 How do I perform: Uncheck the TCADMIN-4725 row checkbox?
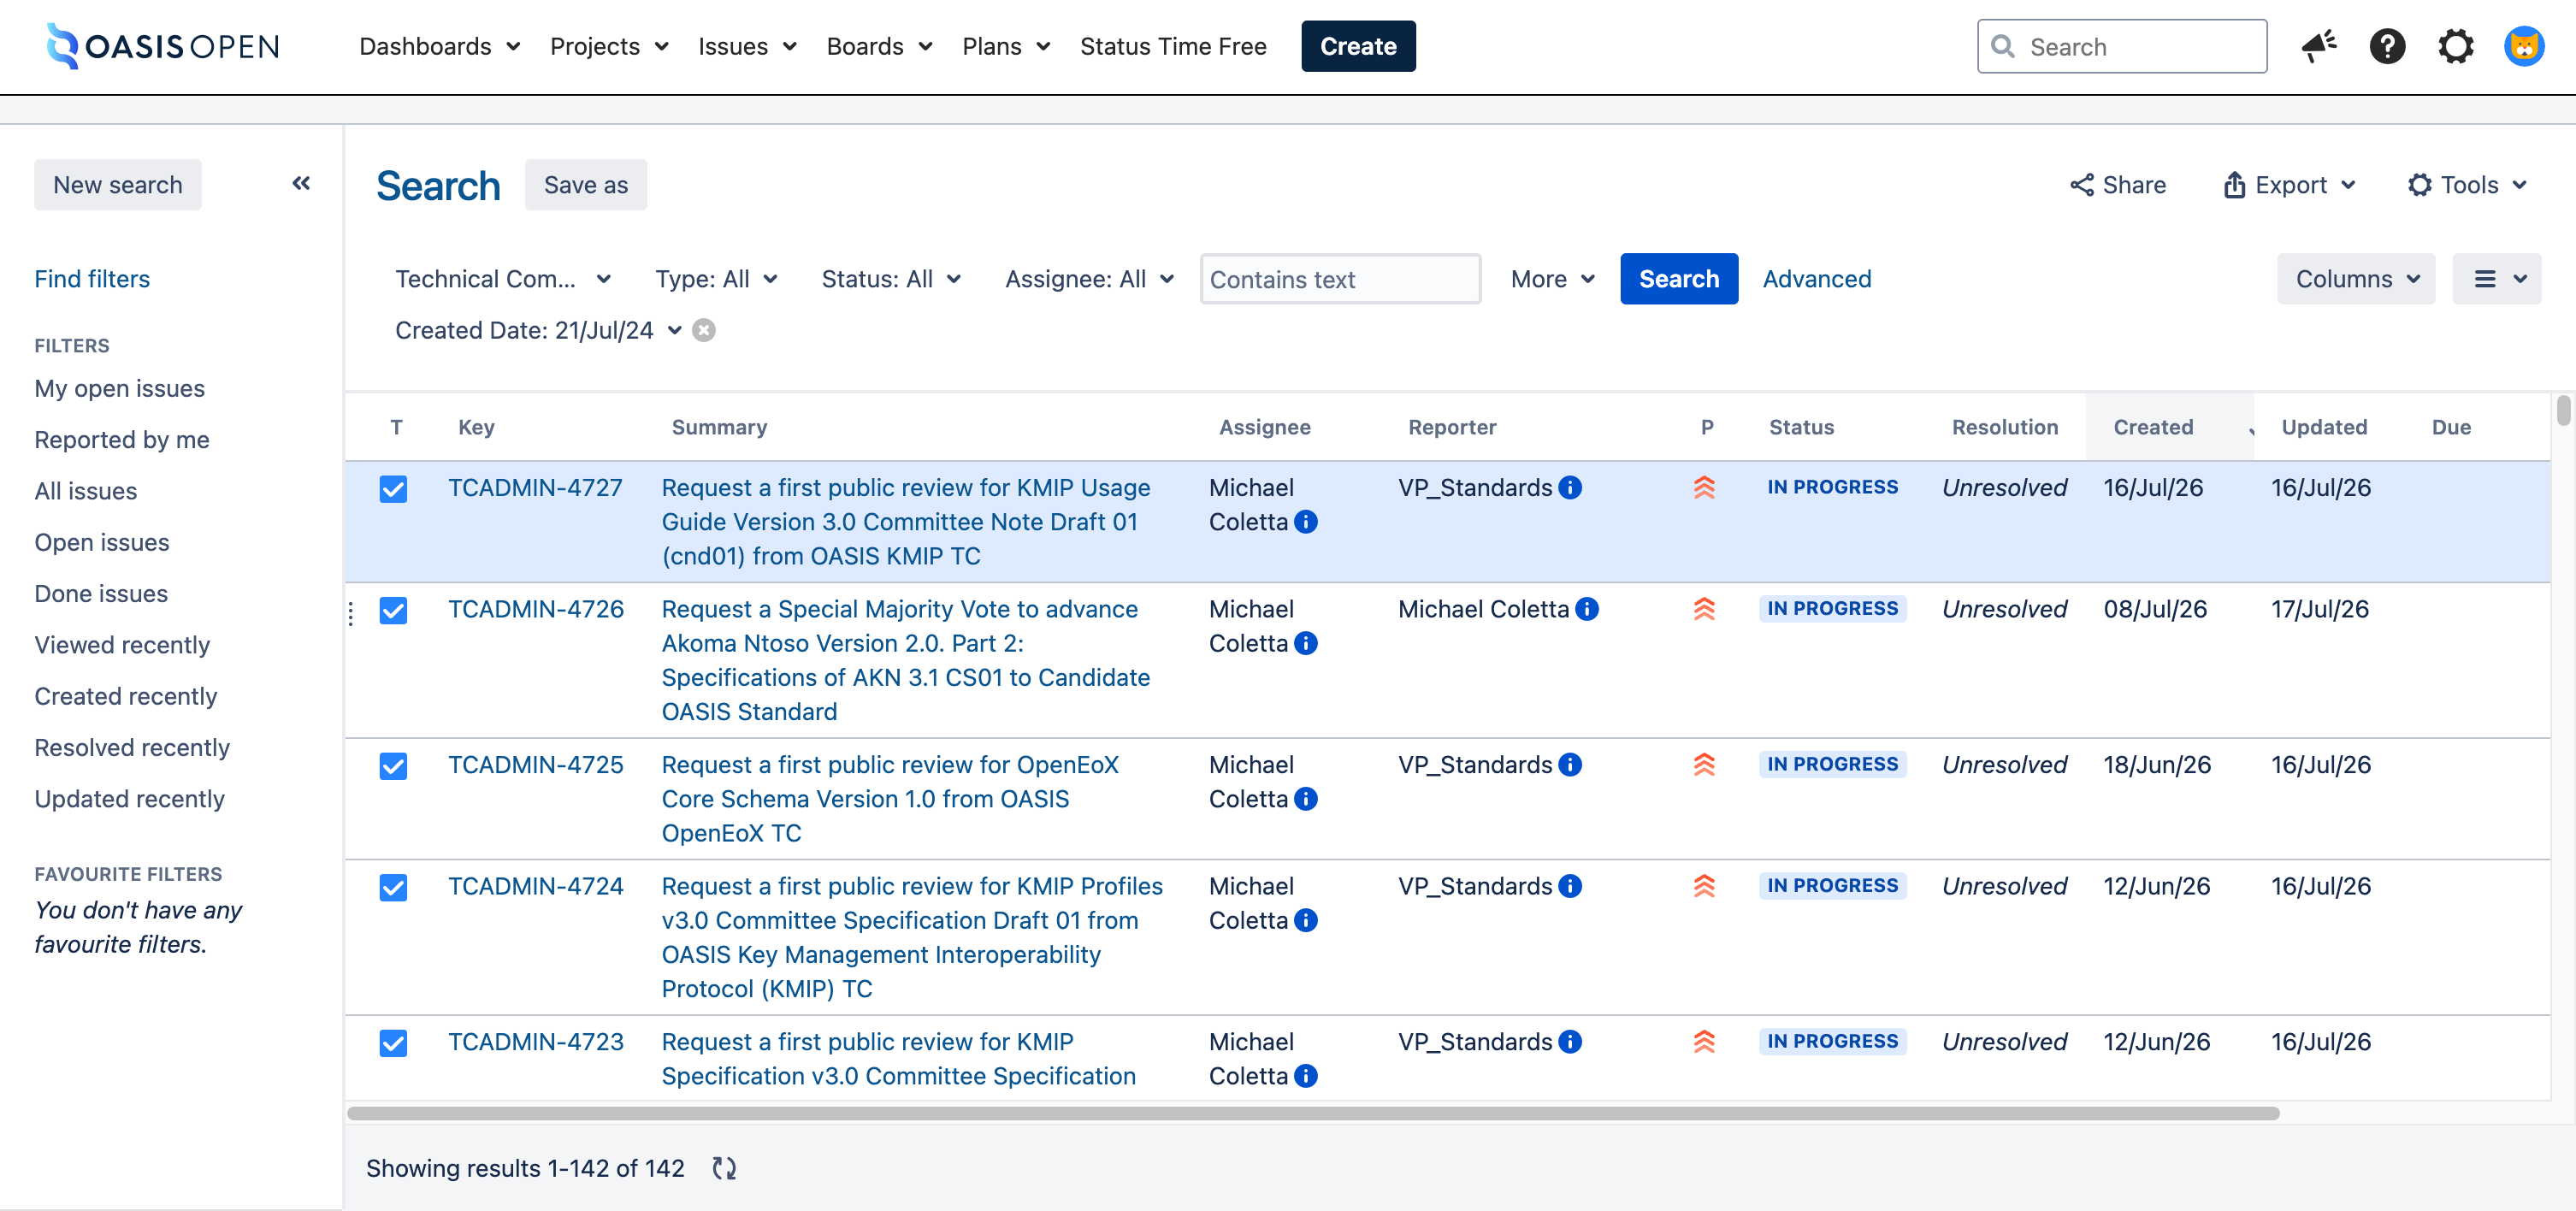393,765
